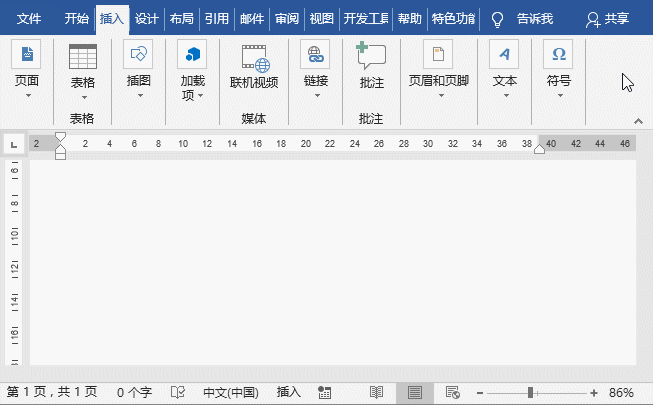Expand the 页面 dropdown arrow

[x=28, y=96]
